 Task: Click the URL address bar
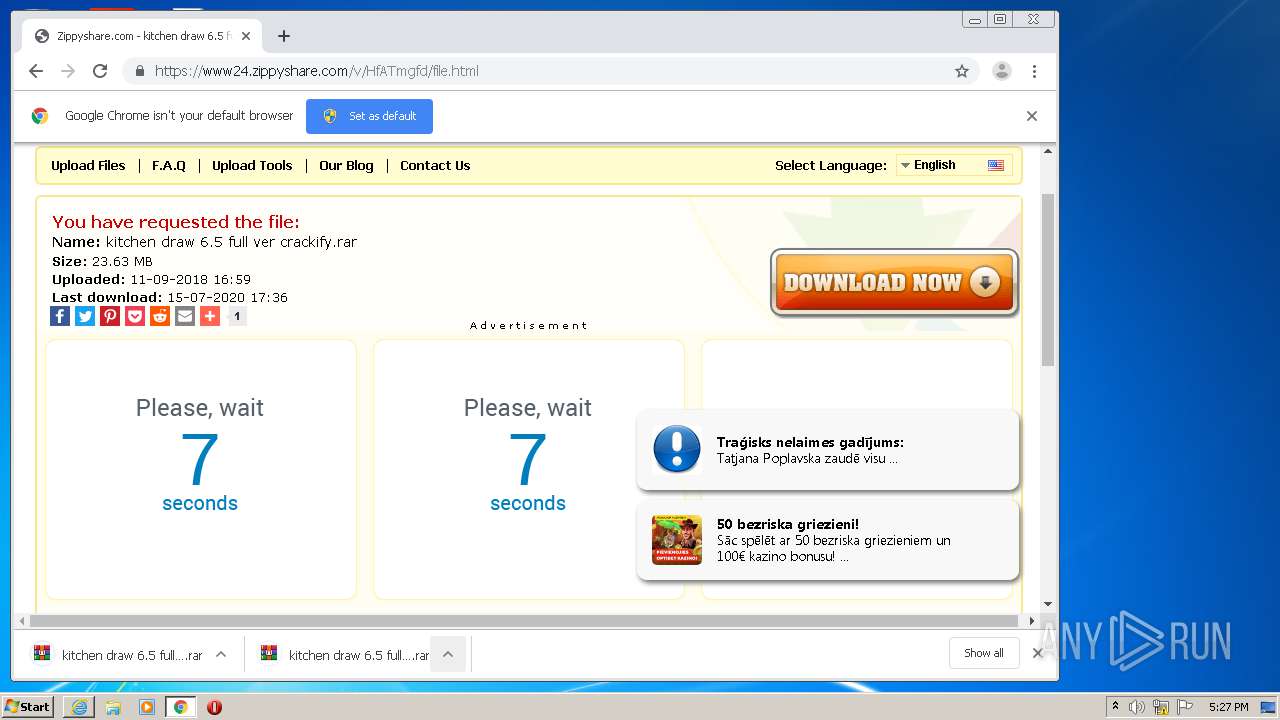(550, 71)
